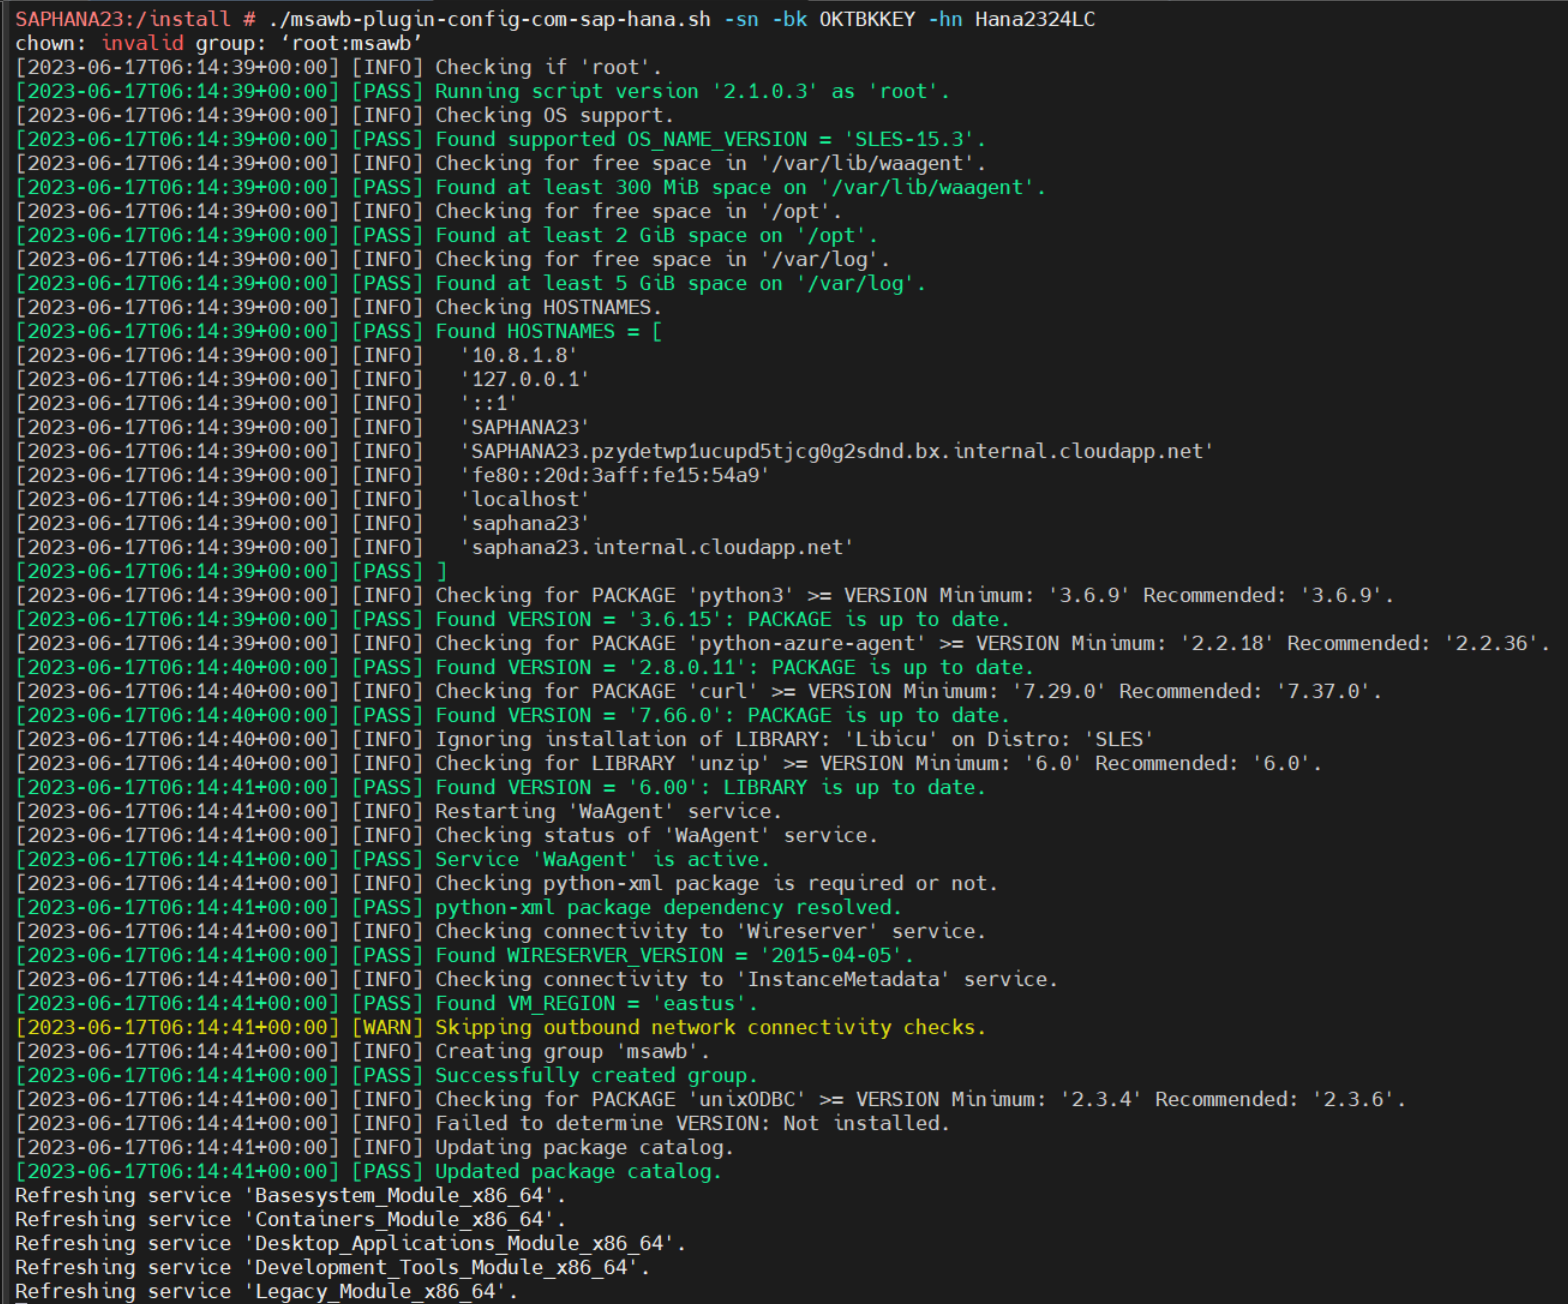Click the 'Restarting WaAgent service' line
This screenshot has height=1304, width=1568.
tap(399, 811)
